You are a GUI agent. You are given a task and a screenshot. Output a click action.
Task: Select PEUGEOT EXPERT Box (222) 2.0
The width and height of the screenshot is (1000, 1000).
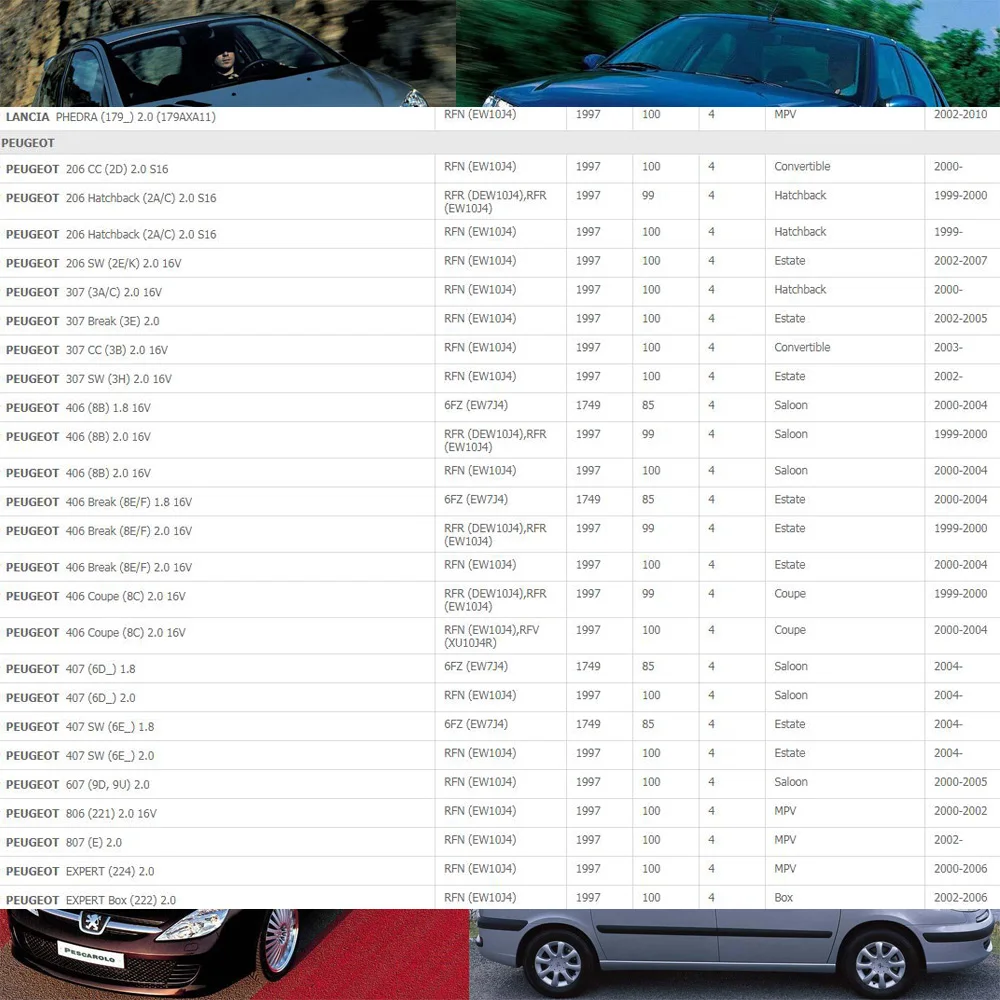point(91,901)
